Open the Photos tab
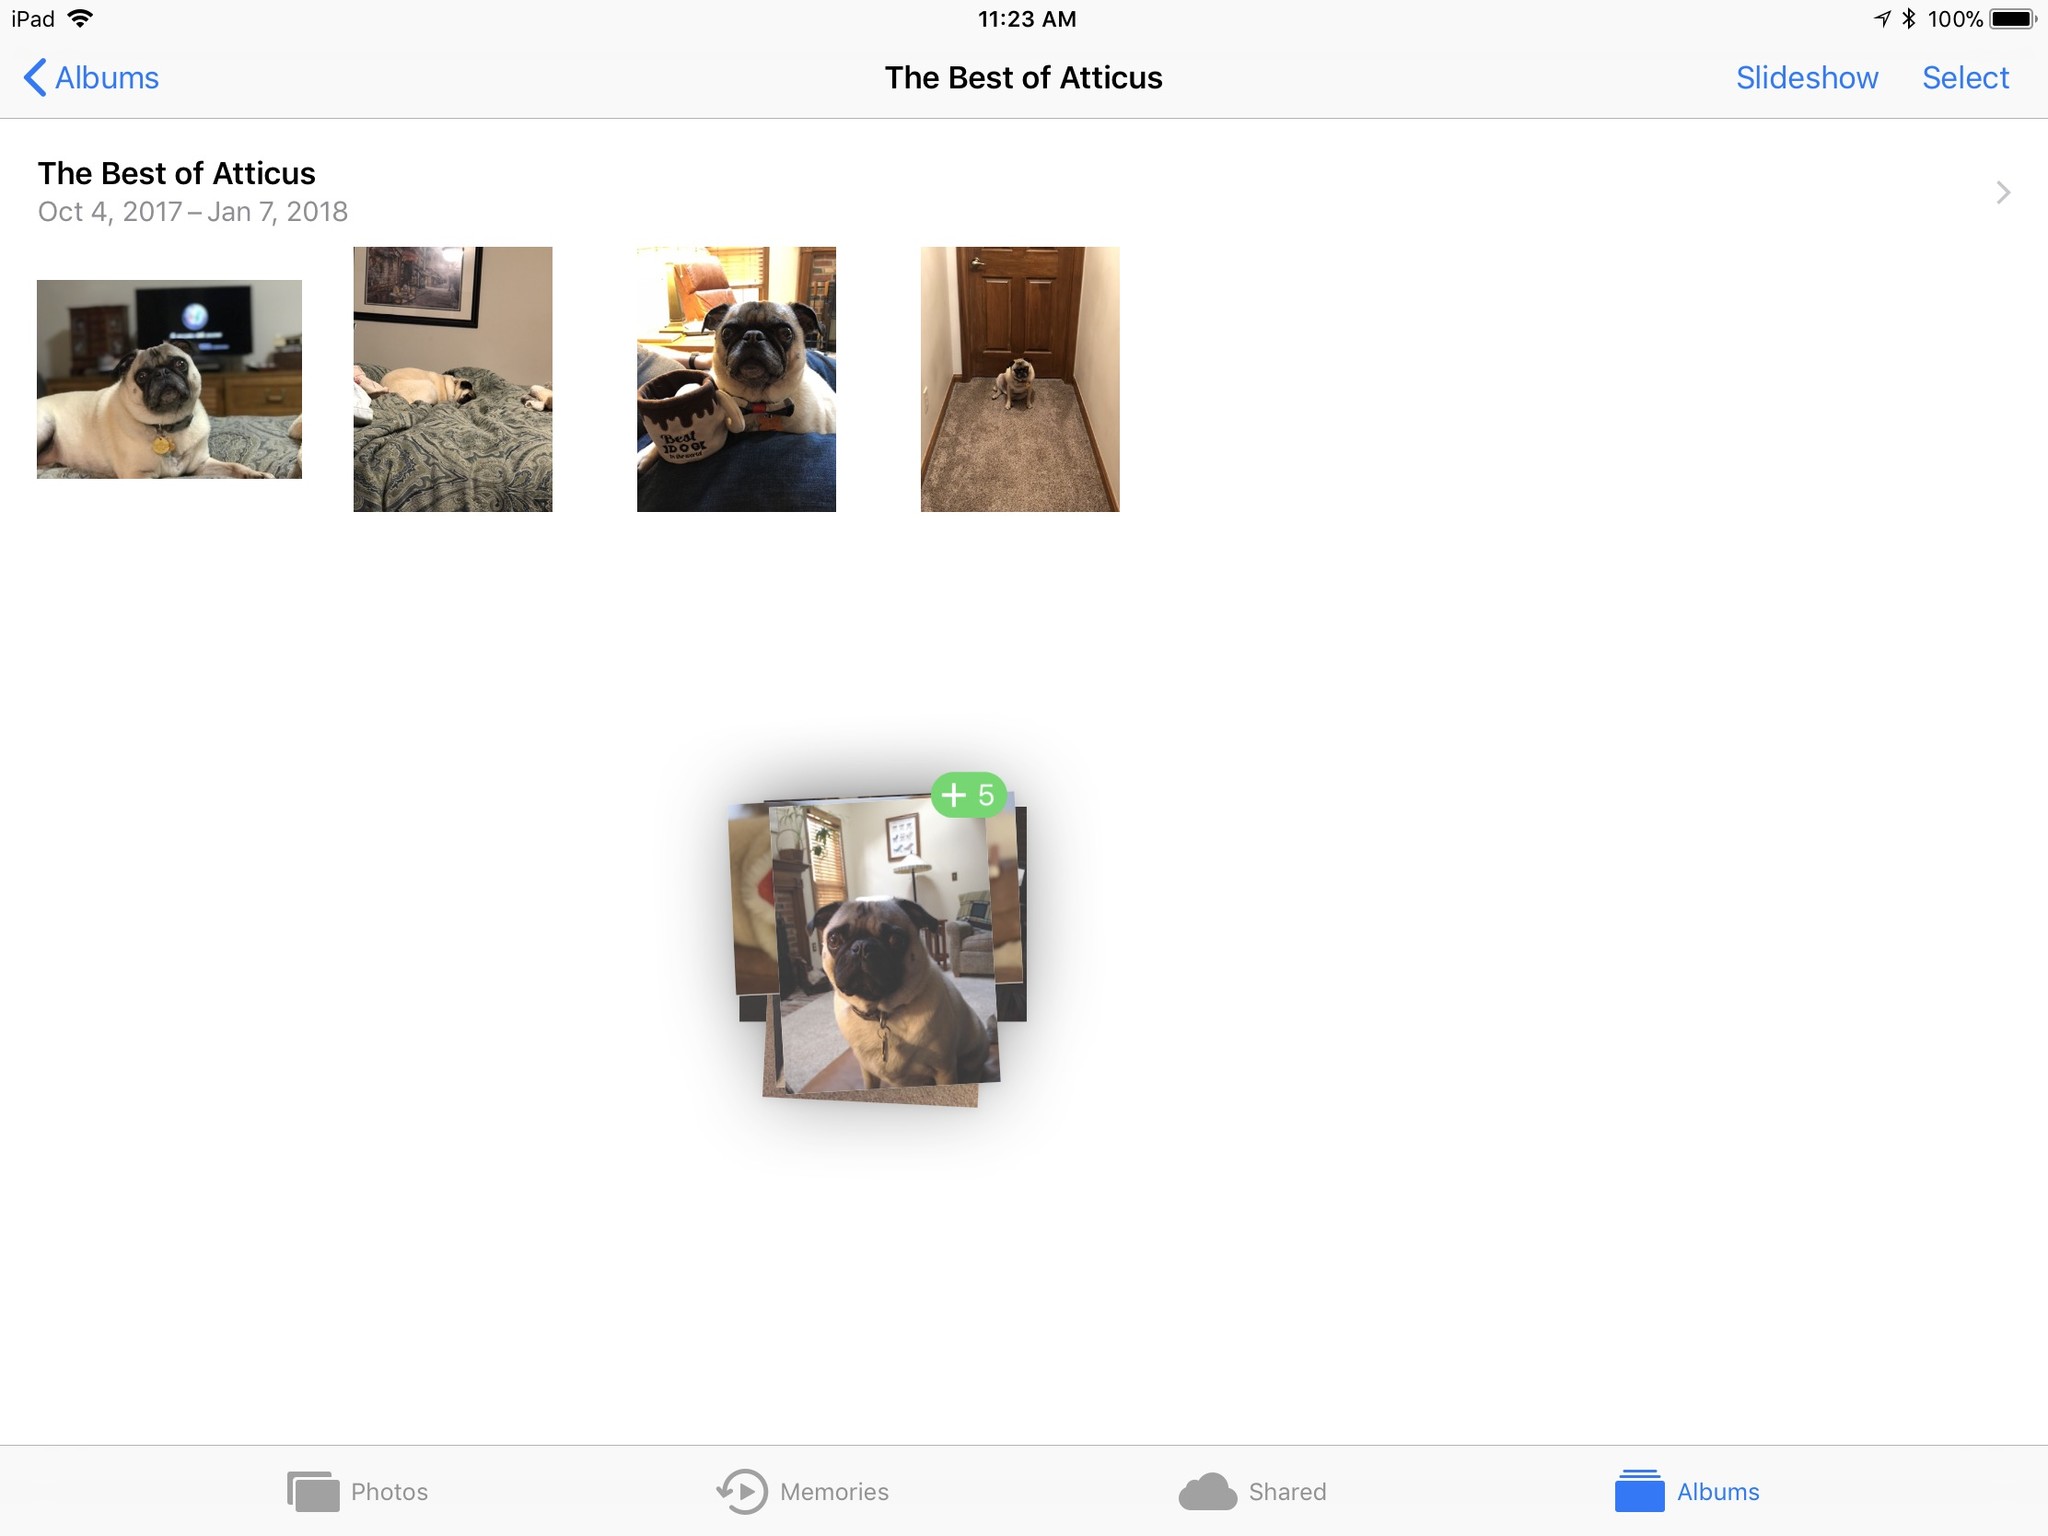This screenshot has height=1536, width=2048. (357, 1491)
